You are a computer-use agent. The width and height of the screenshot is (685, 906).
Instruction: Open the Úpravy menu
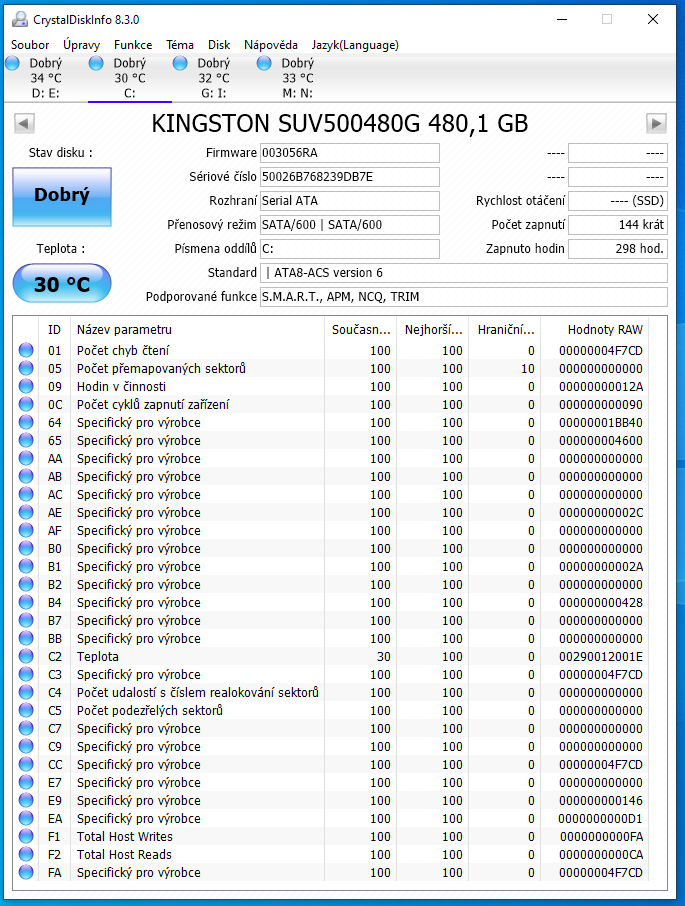(x=81, y=44)
